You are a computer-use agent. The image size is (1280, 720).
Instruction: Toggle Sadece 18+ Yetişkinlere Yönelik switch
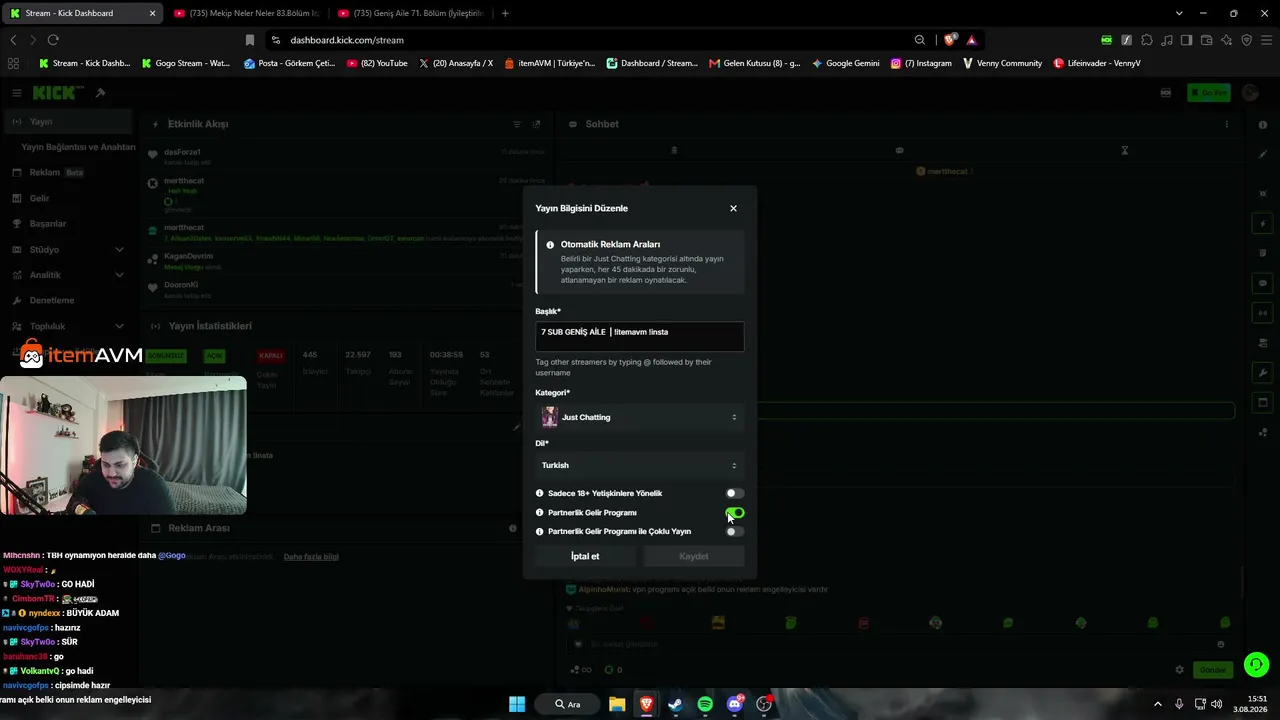point(735,493)
